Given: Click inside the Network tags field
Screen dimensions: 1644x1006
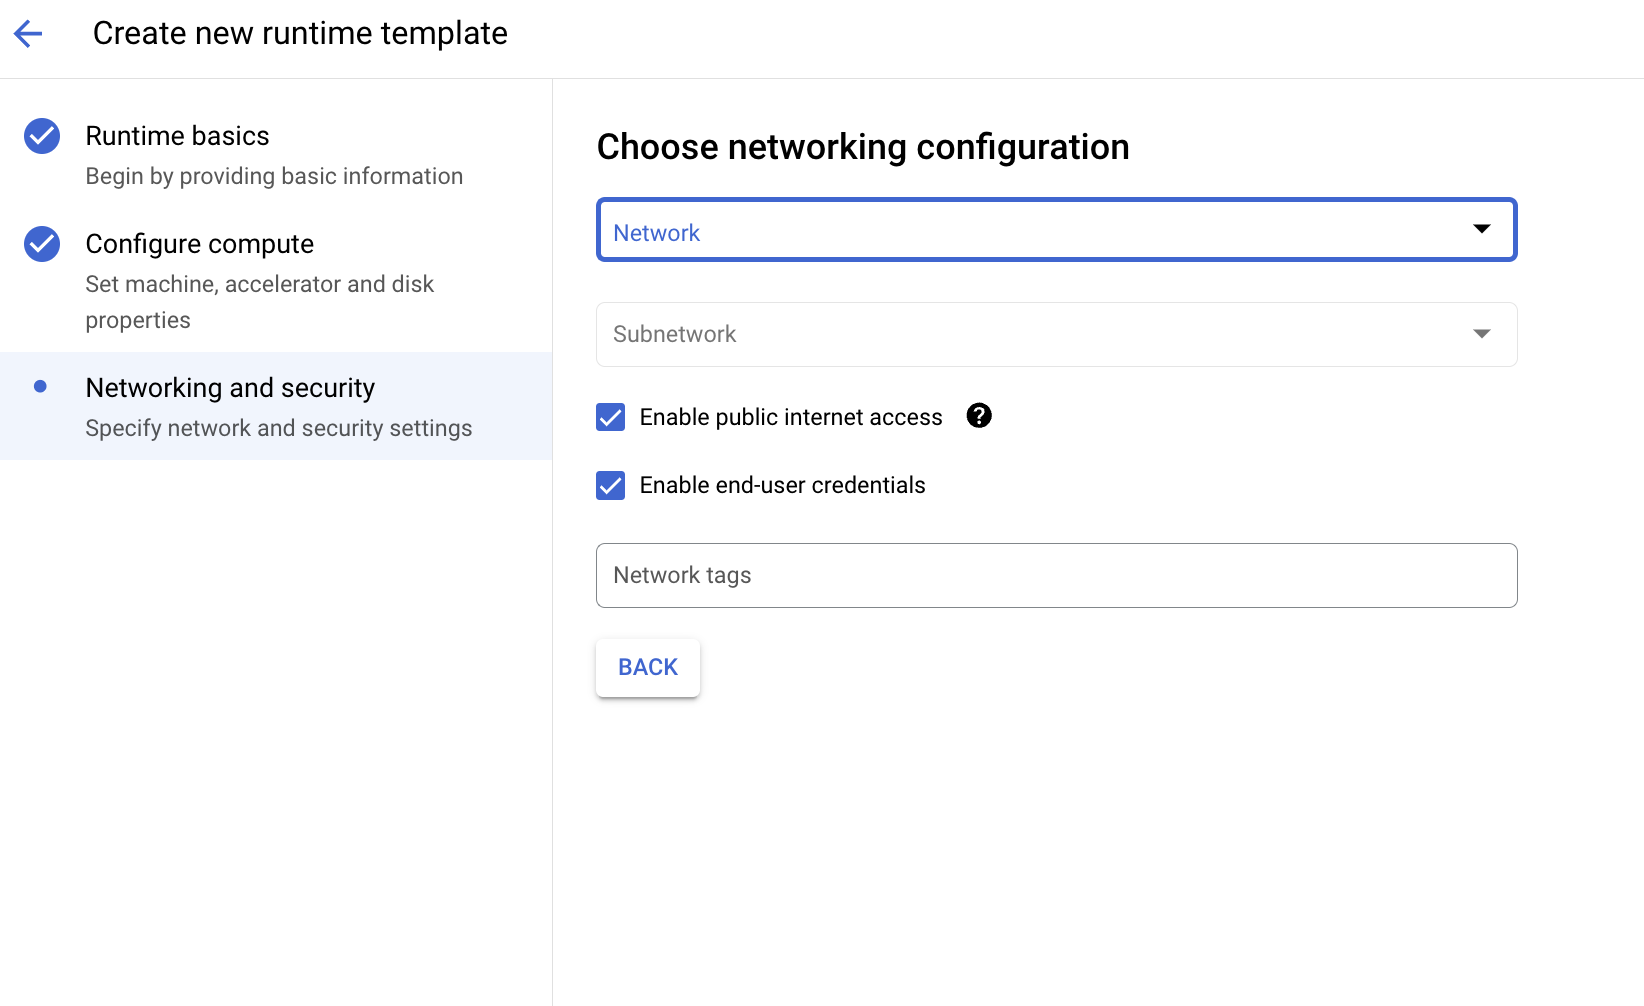Looking at the screenshot, I should (1056, 575).
